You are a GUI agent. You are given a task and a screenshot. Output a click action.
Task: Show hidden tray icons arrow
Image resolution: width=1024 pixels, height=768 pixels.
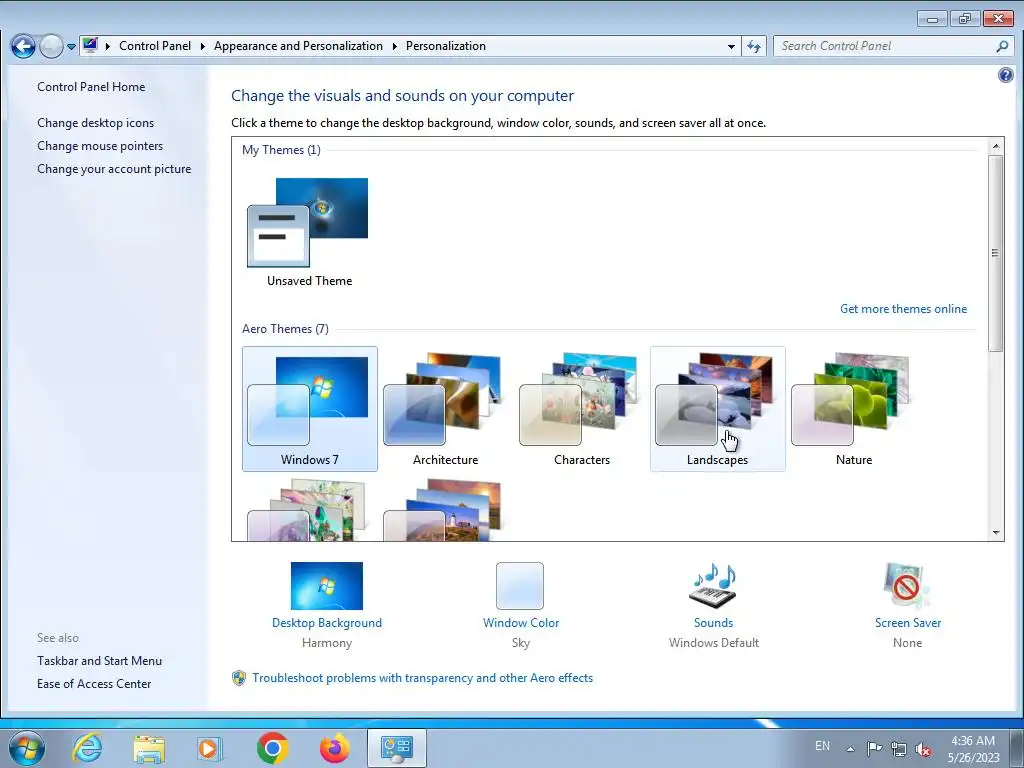(850, 749)
